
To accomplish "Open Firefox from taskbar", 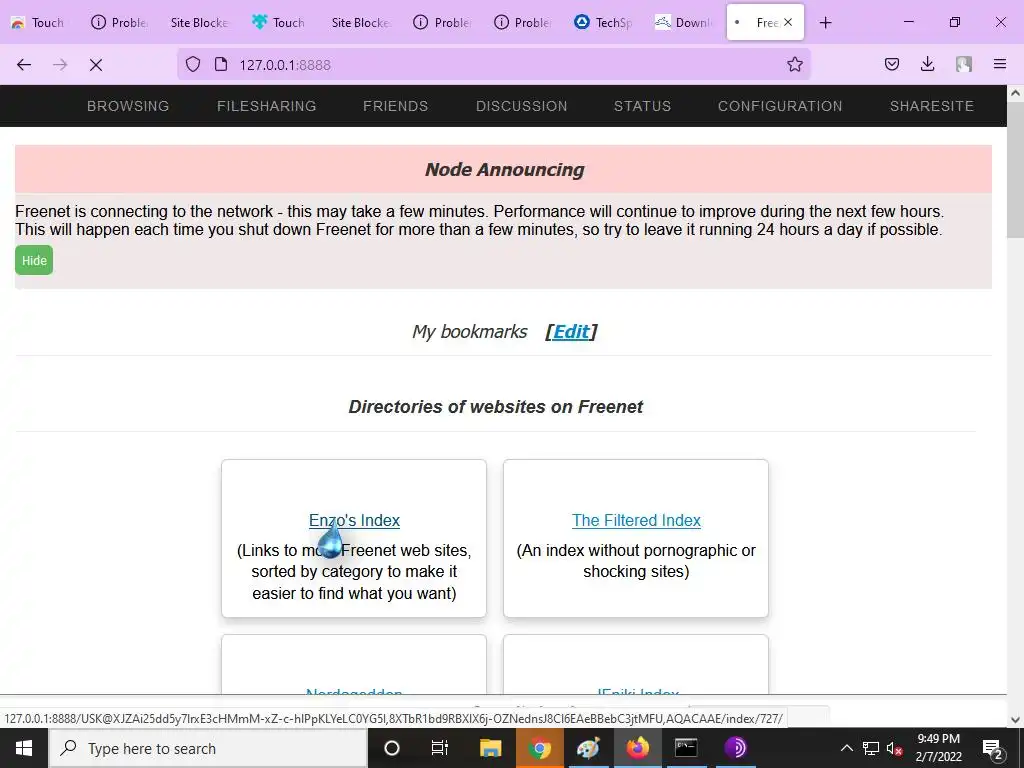I will [637, 748].
